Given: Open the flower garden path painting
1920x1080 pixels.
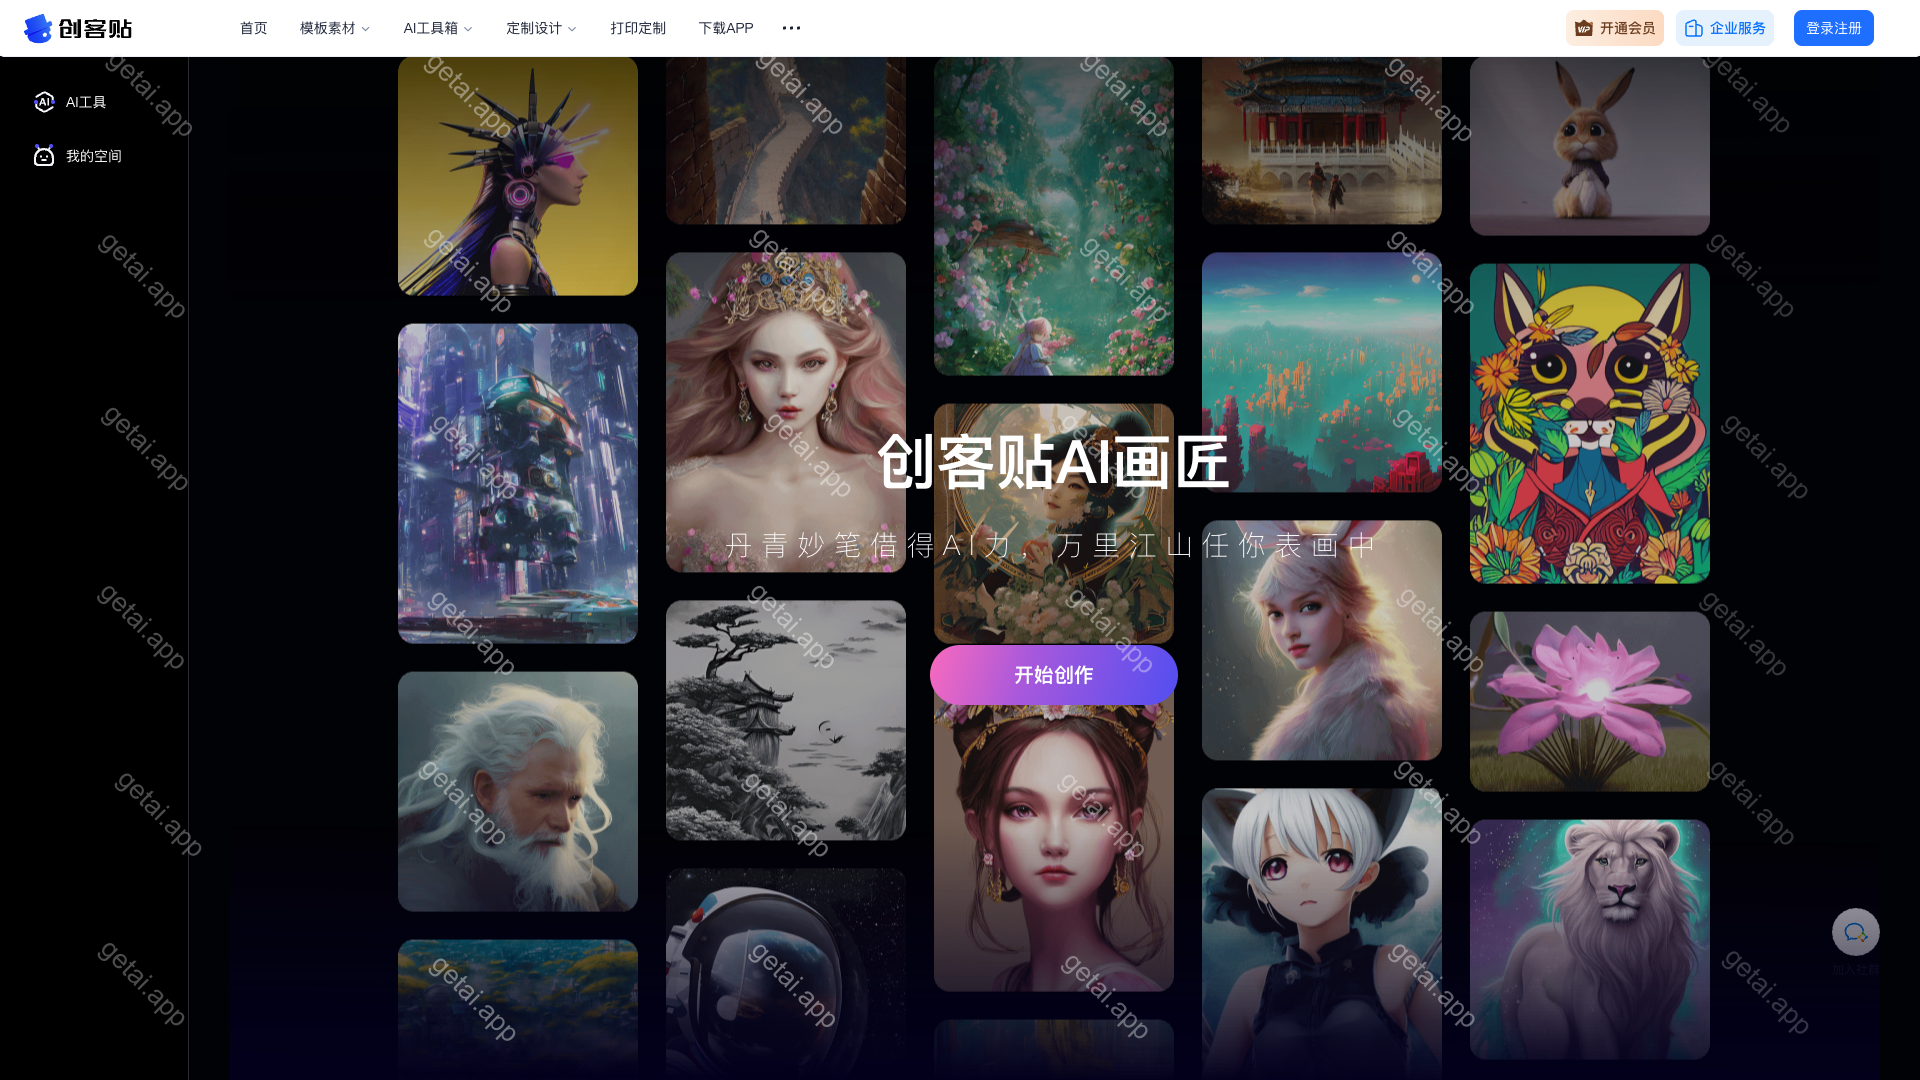Looking at the screenshot, I should click(1054, 216).
